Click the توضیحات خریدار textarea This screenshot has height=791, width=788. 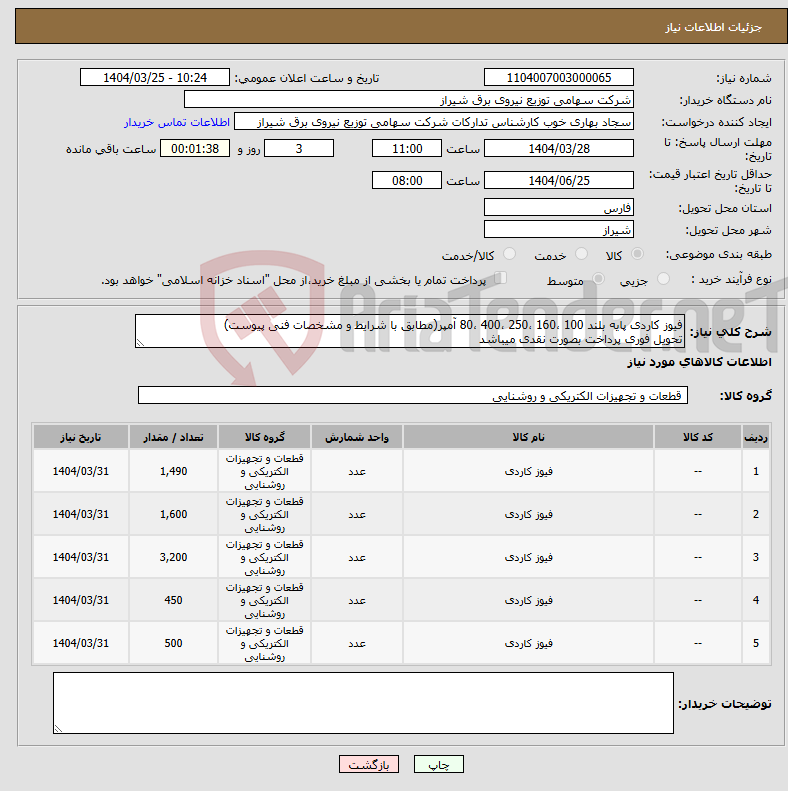[363, 703]
